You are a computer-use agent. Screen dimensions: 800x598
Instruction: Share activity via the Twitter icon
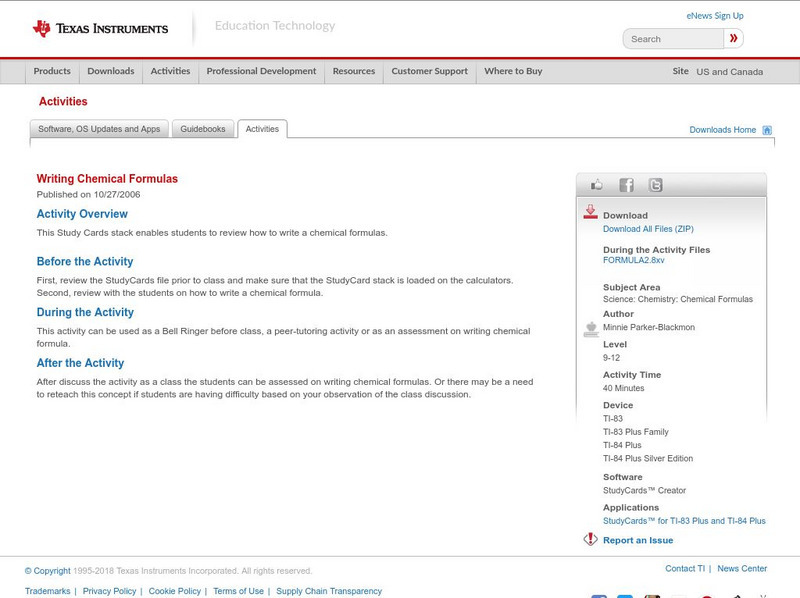coord(654,184)
